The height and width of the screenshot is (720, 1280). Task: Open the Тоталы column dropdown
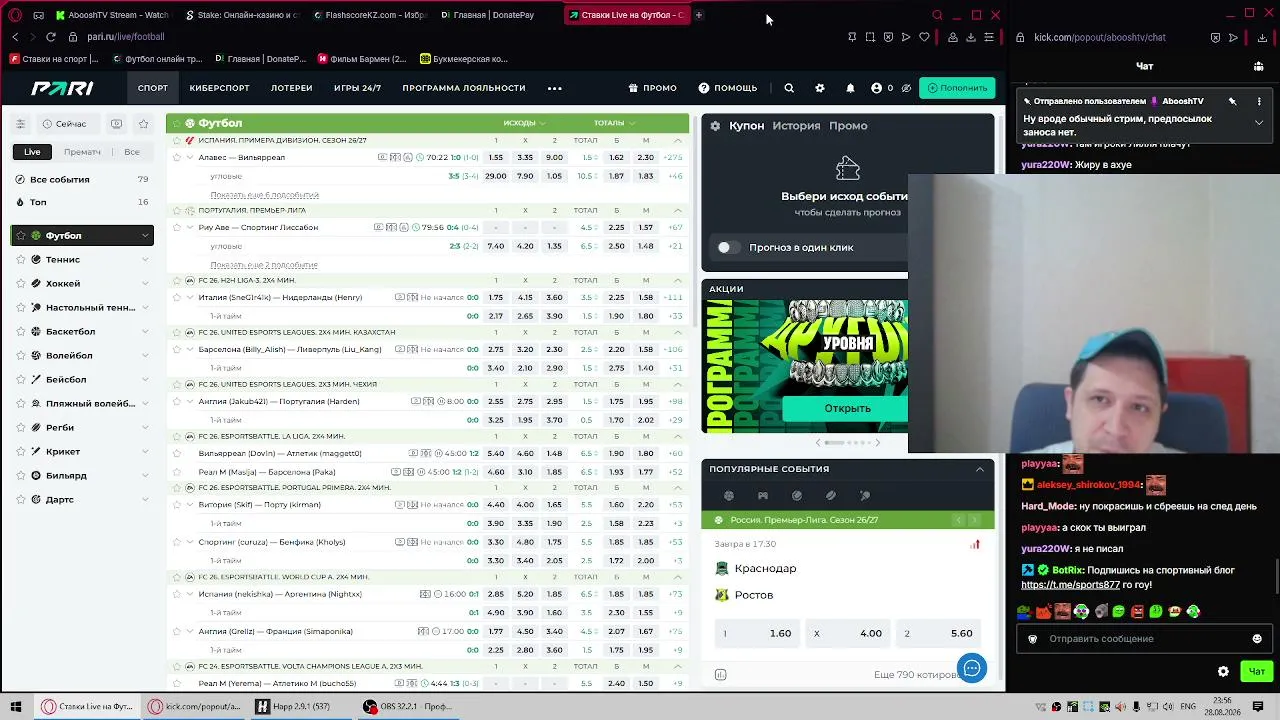click(614, 123)
